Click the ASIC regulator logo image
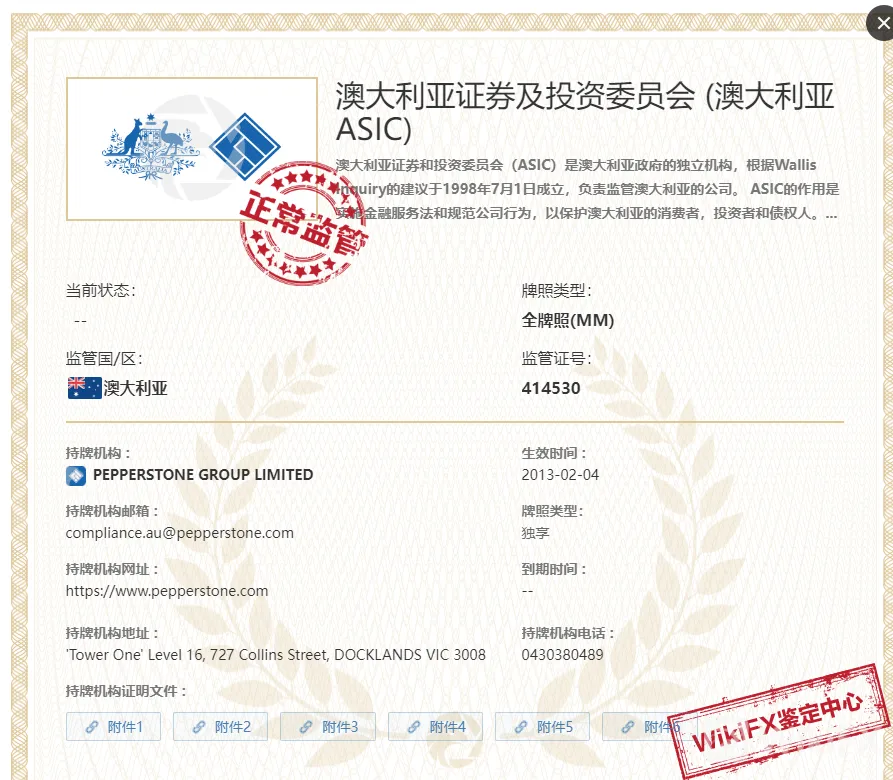The height and width of the screenshot is (780, 893). [x=192, y=149]
